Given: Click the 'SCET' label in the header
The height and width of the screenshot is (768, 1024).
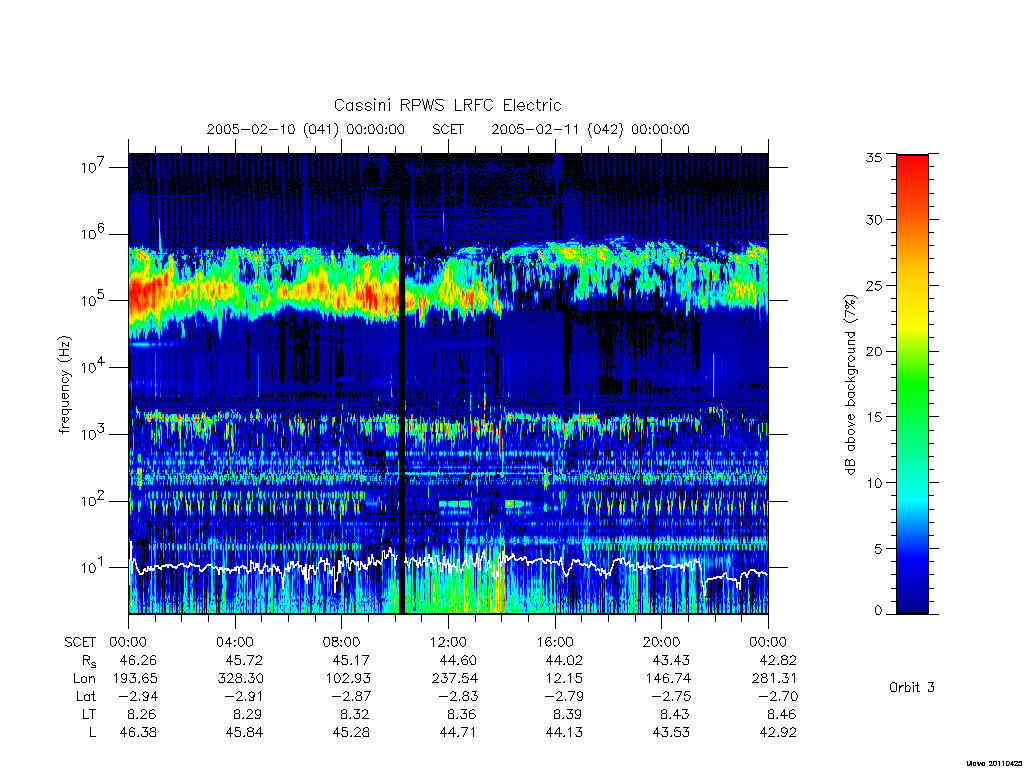Looking at the screenshot, I should [448, 129].
